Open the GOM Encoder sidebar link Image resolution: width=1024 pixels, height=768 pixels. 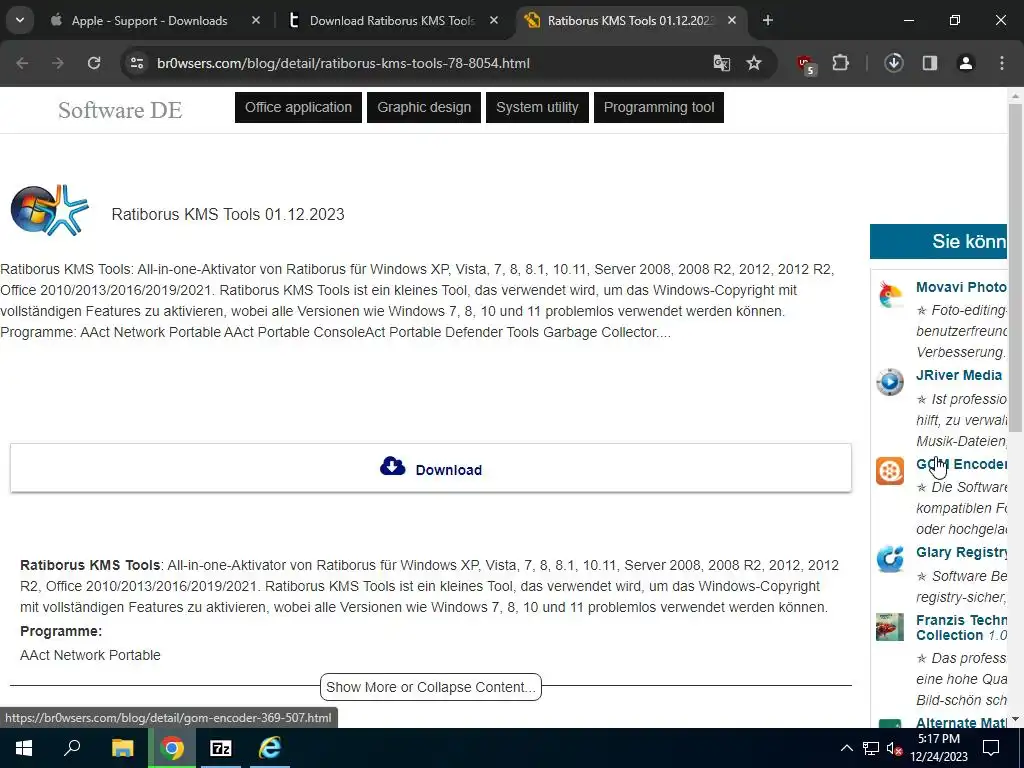coord(961,464)
